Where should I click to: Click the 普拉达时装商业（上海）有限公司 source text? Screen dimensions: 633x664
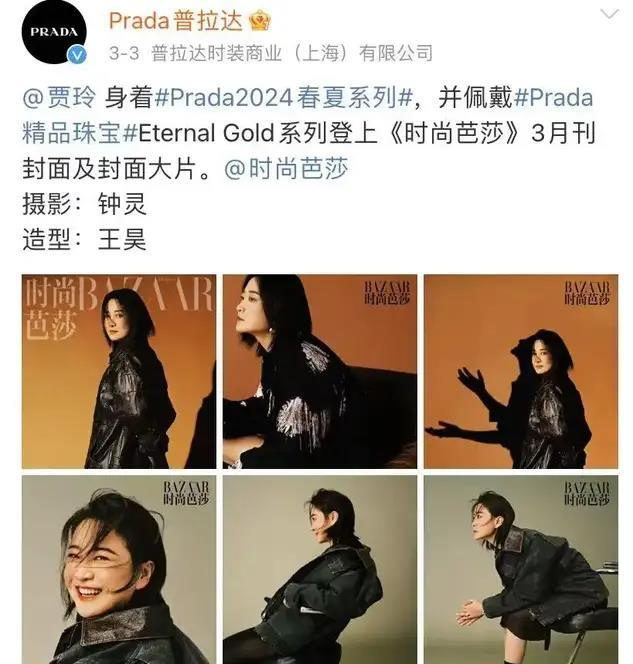(x=292, y=53)
